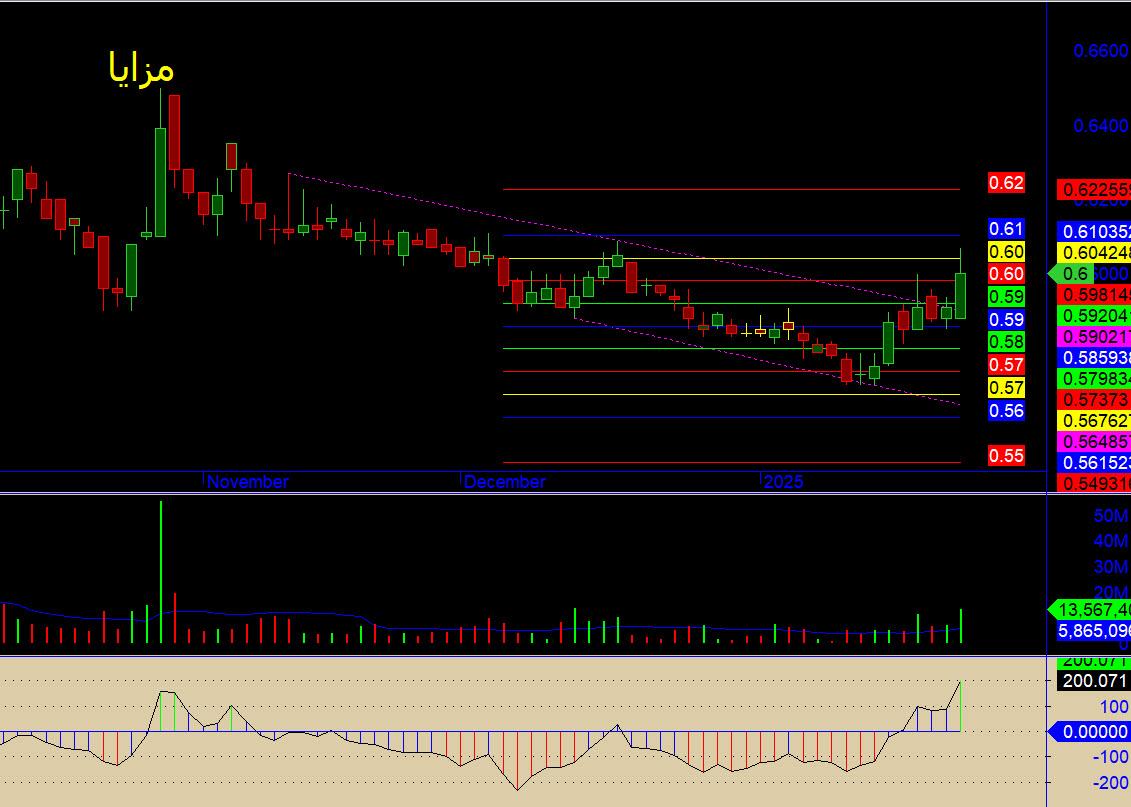Select the red 0.62 level label
Screen dimensions: 1131x807
point(1006,183)
